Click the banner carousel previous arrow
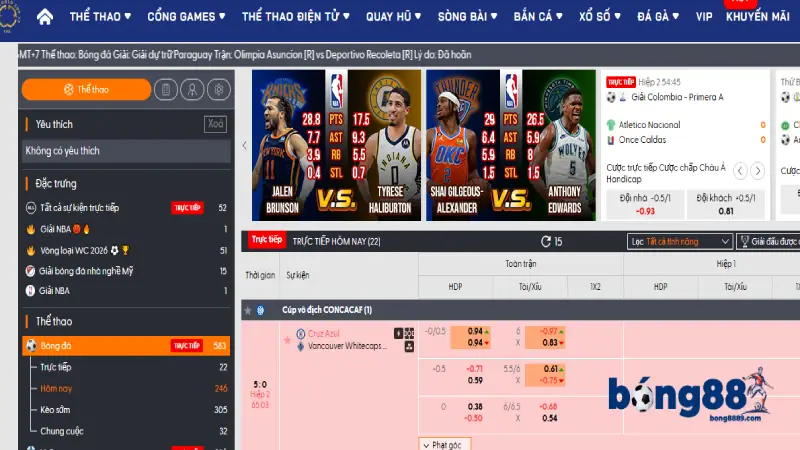This screenshot has height=450, width=800. pos(244,145)
